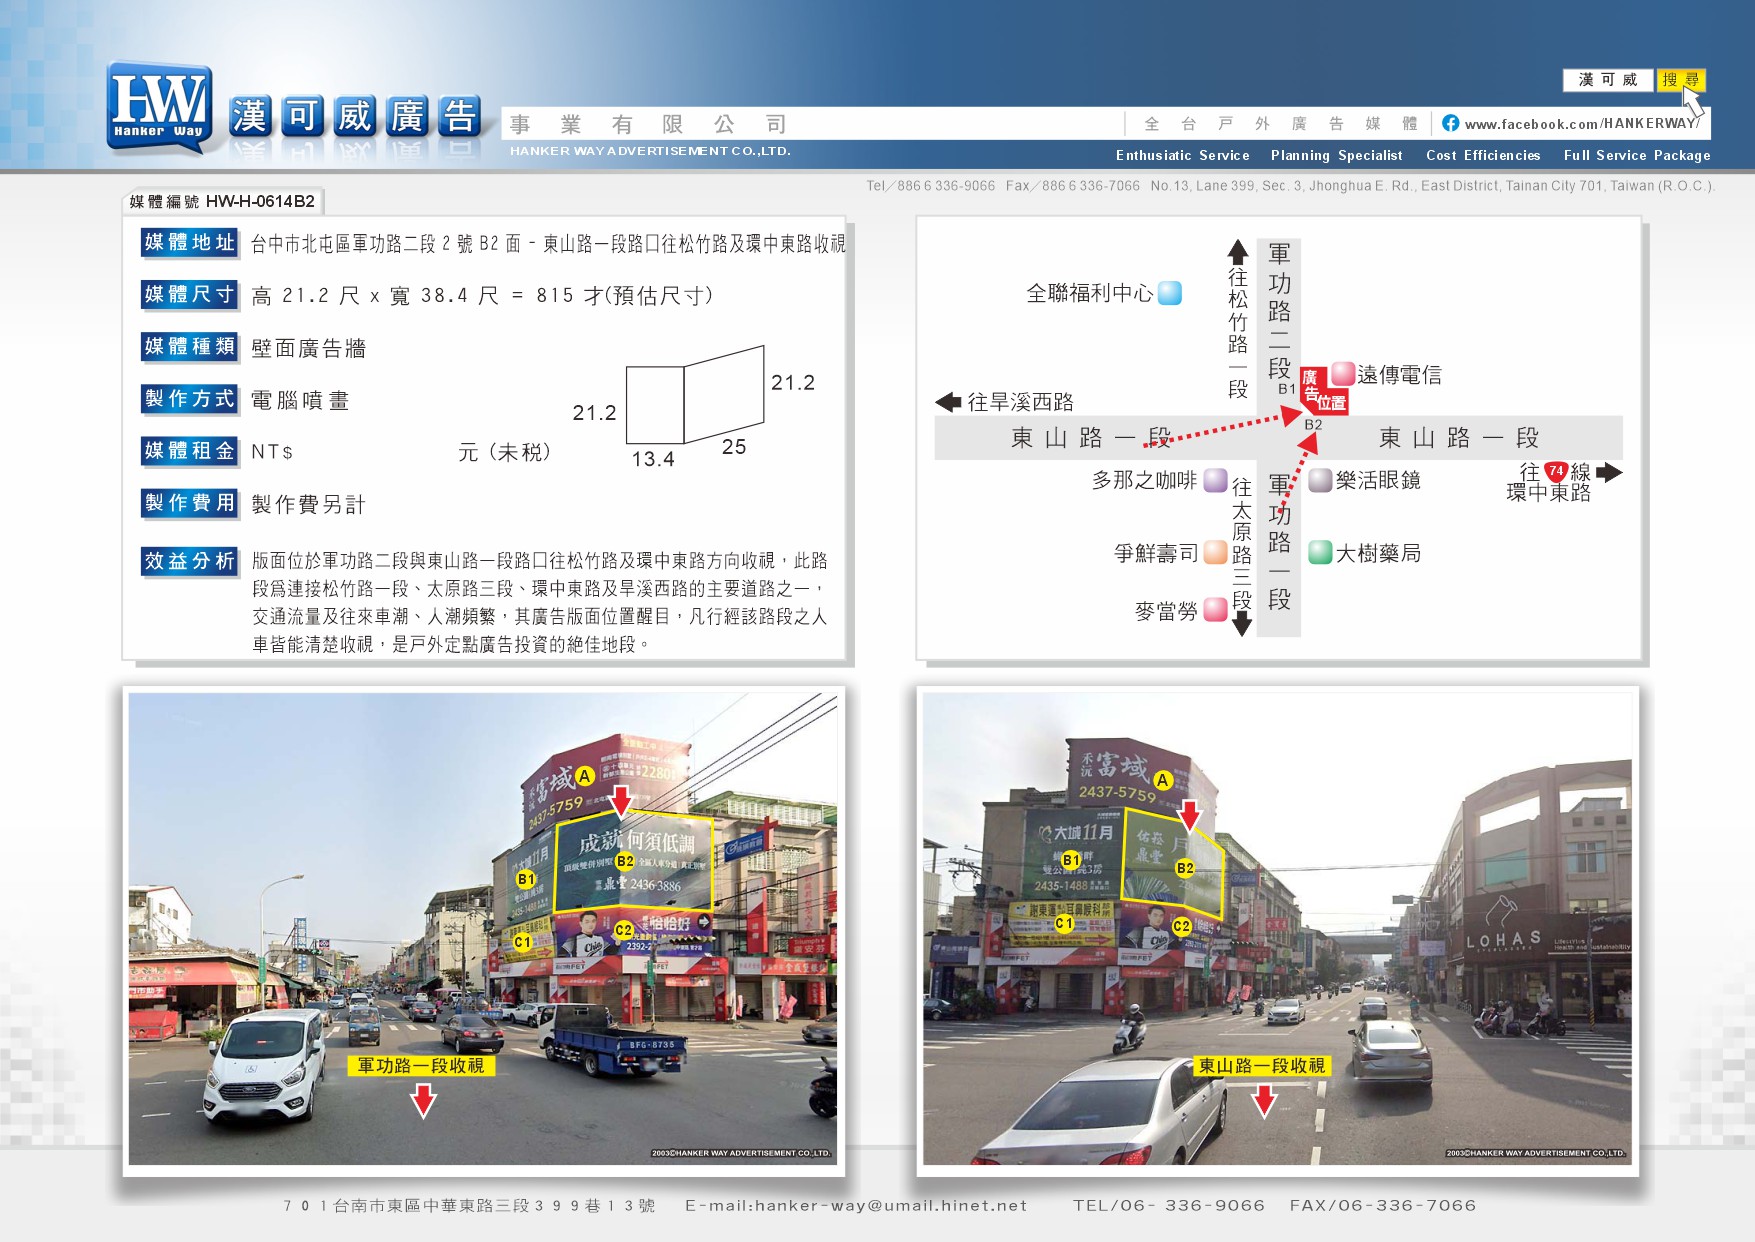Click the pink 麥當勞 map marker
This screenshot has width=1755, height=1242.
1215,610
